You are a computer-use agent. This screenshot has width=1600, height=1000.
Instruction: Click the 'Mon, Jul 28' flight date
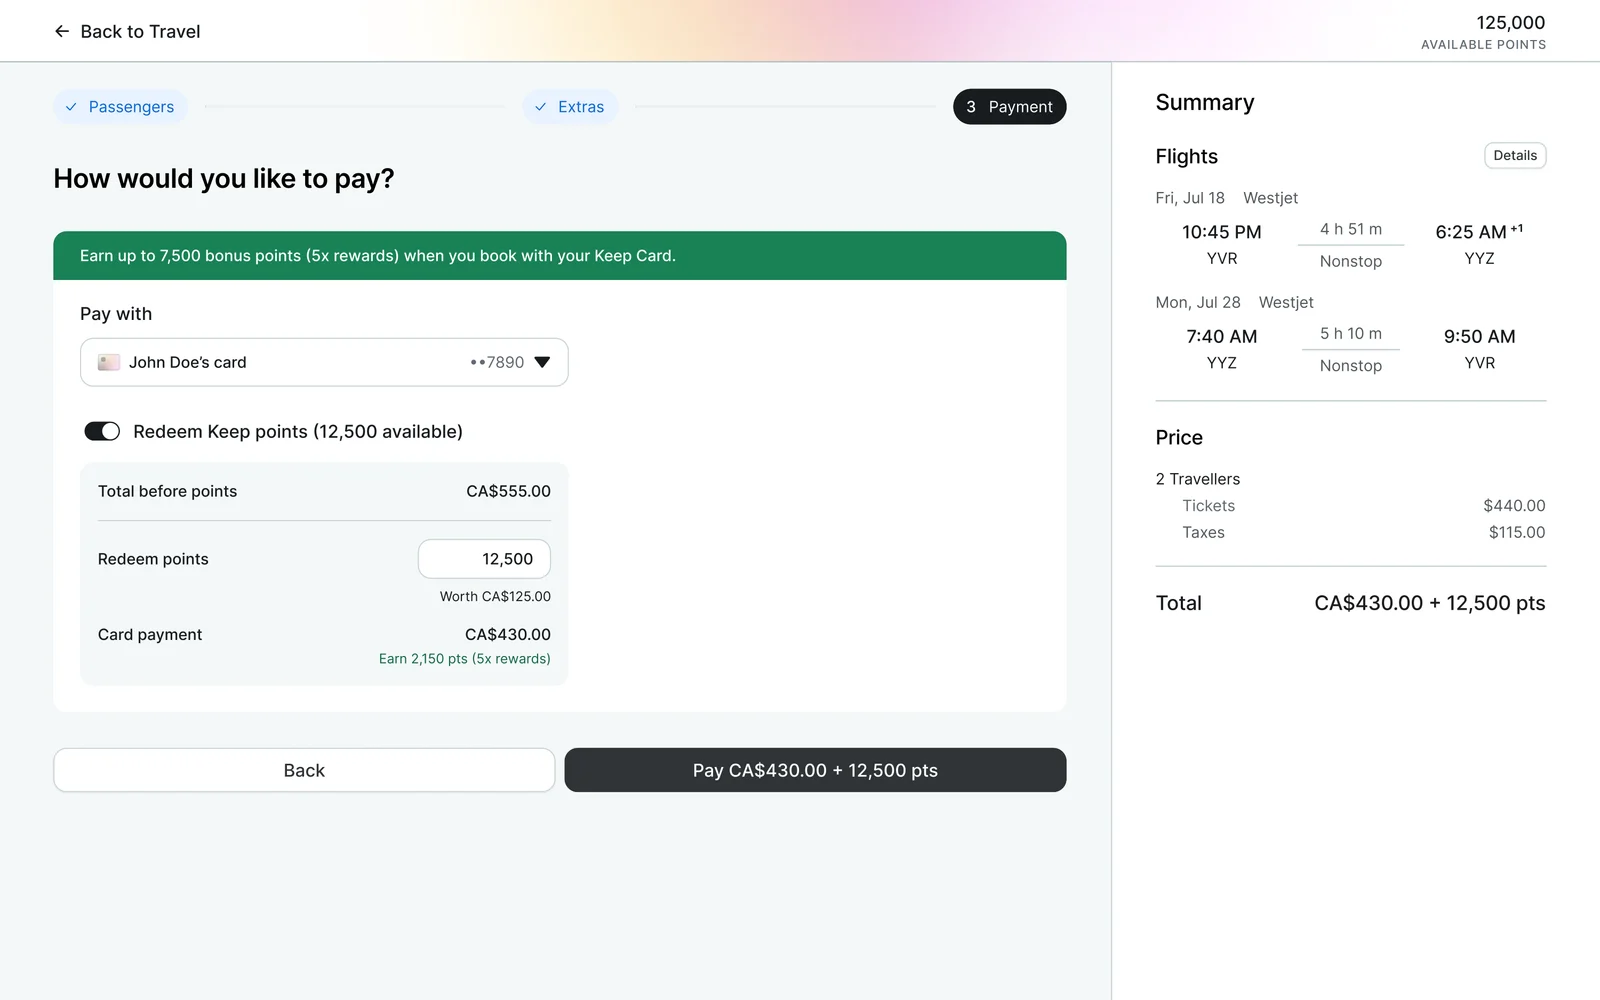pyautogui.click(x=1198, y=302)
